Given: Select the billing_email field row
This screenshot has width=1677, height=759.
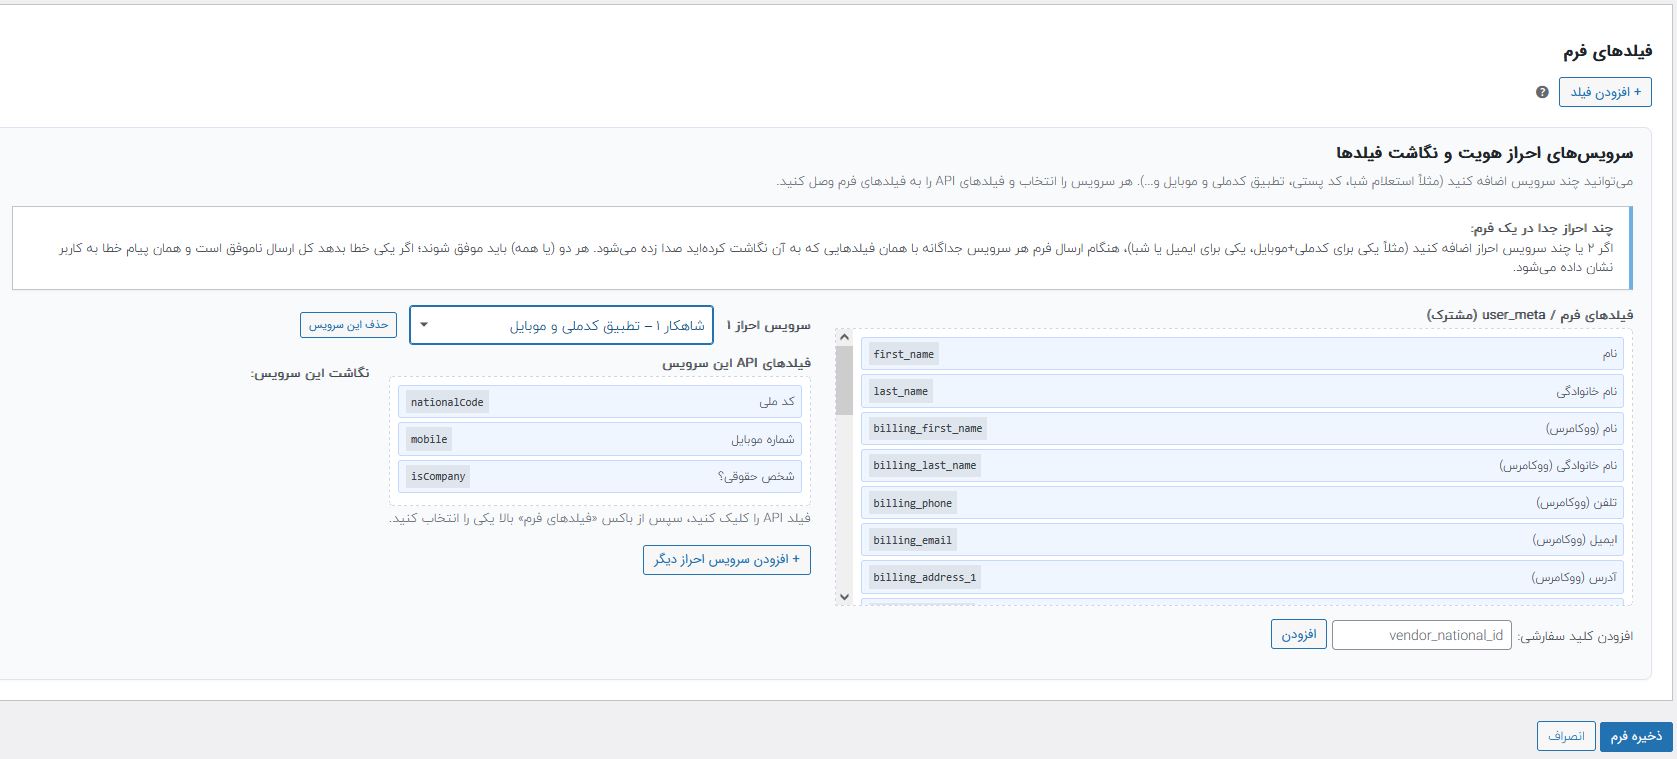Looking at the screenshot, I should [x=1242, y=540].
